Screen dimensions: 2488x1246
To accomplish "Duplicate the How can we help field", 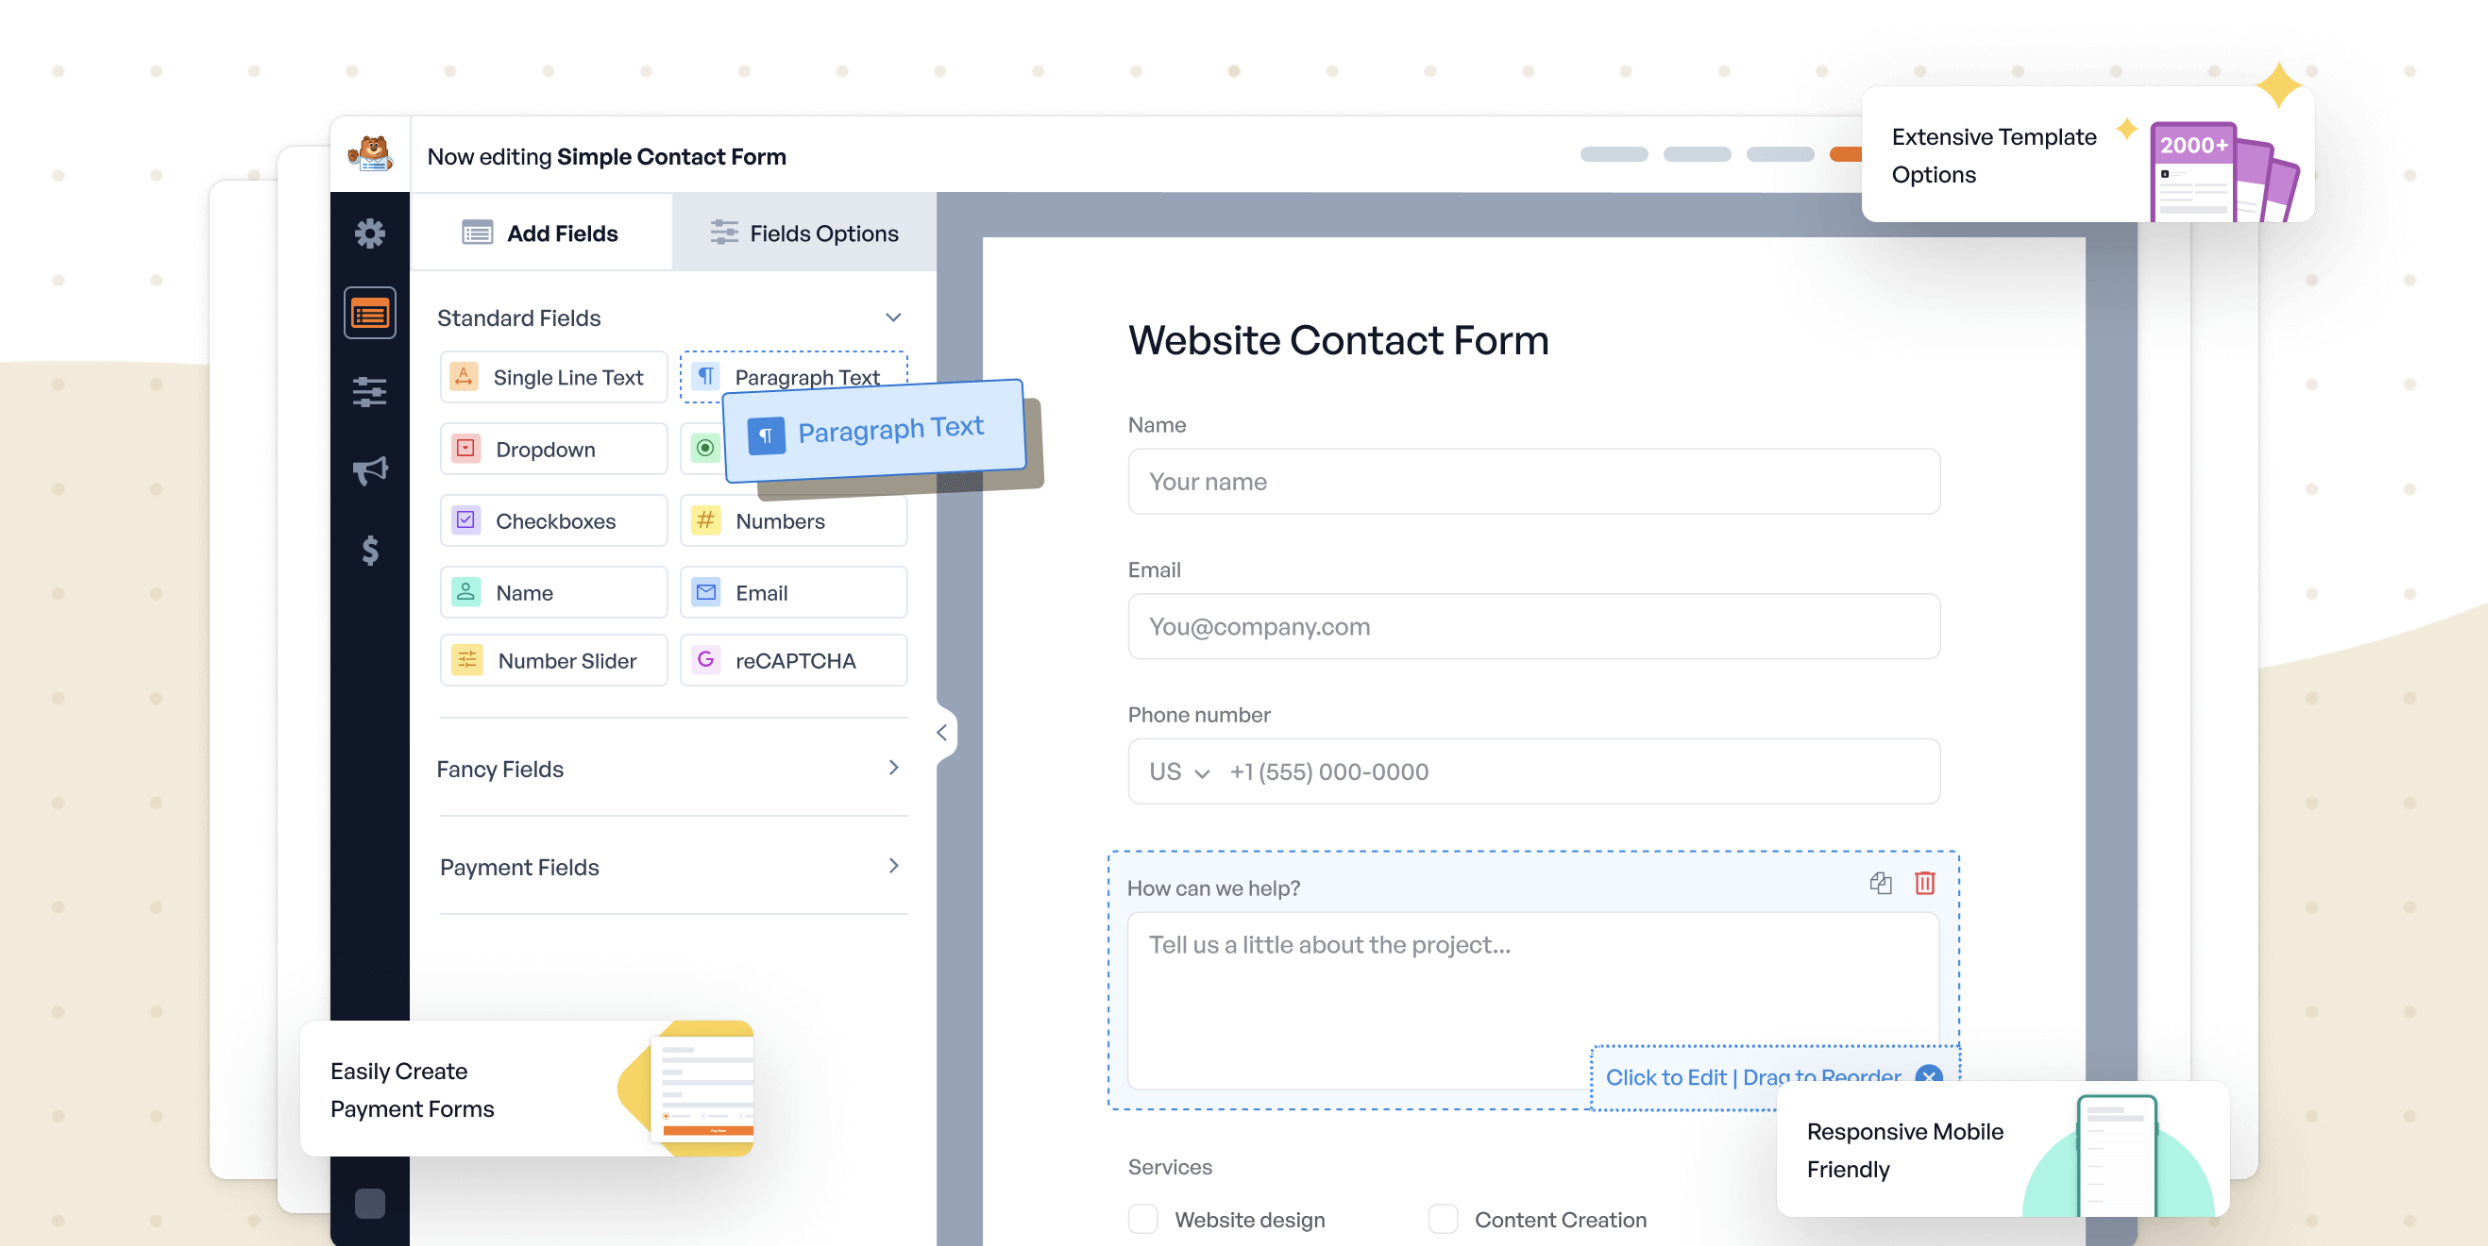I will 1880,883.
